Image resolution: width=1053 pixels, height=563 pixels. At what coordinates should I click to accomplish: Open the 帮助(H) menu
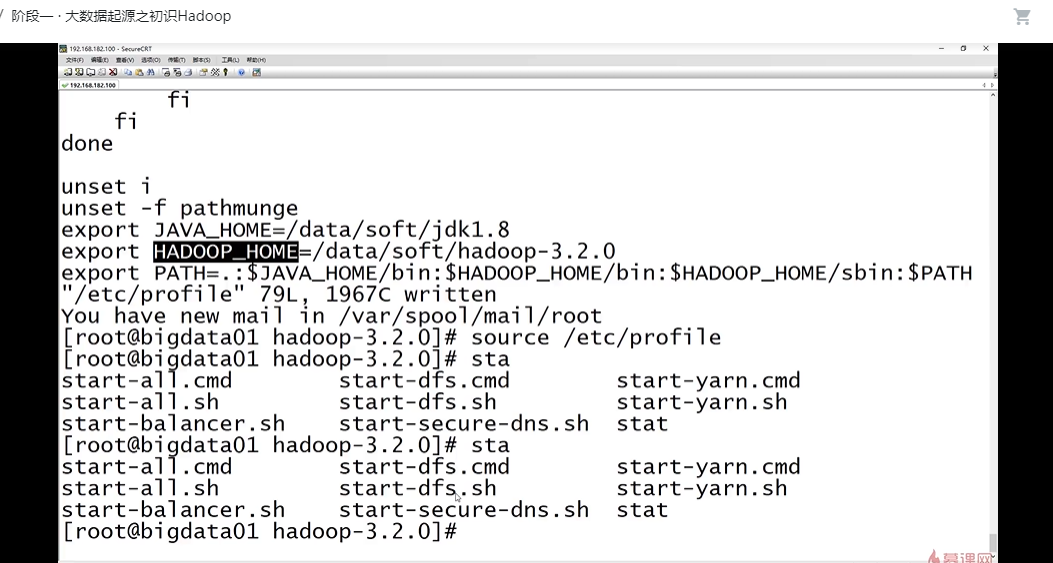256,60
